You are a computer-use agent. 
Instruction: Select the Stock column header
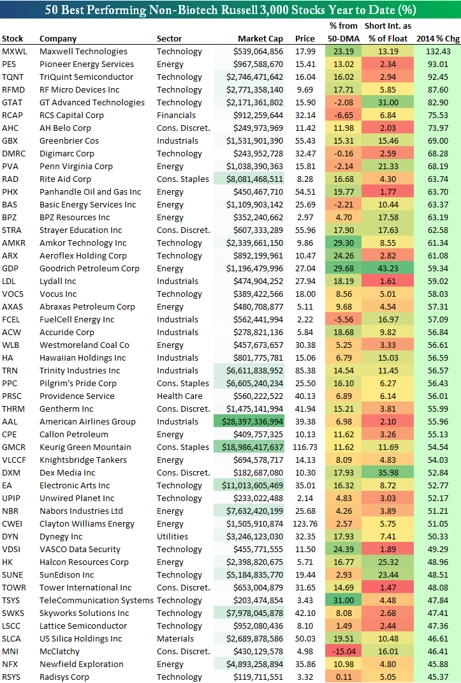(x=12, y=39)
